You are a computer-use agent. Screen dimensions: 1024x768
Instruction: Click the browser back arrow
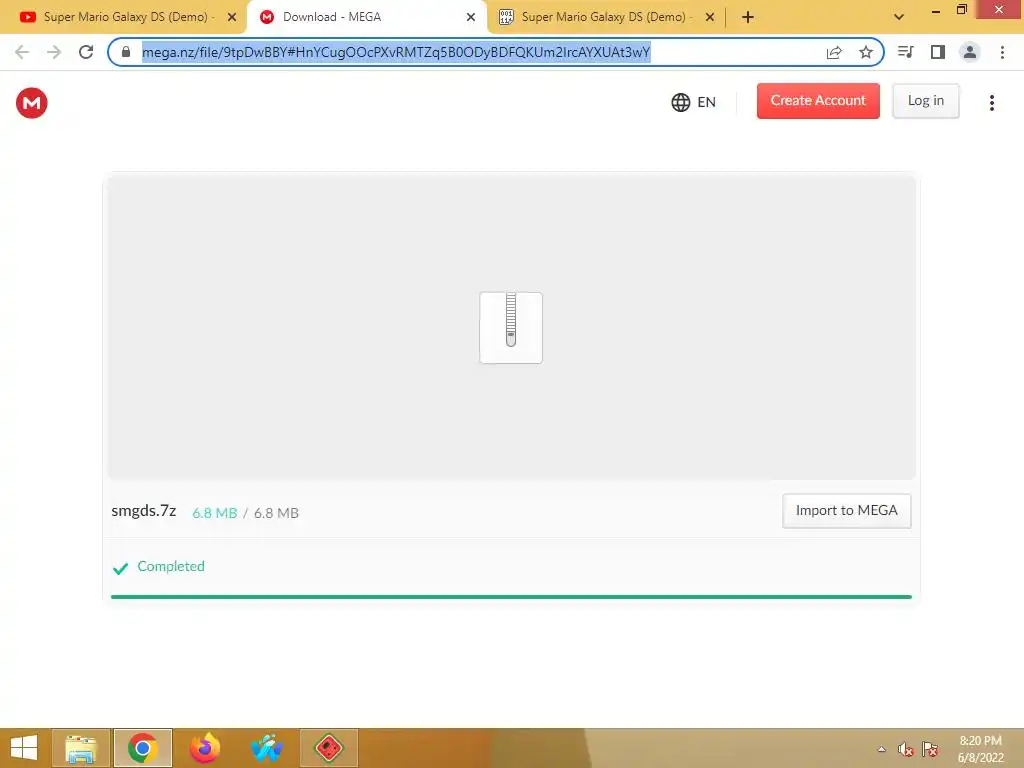point(22,52)
